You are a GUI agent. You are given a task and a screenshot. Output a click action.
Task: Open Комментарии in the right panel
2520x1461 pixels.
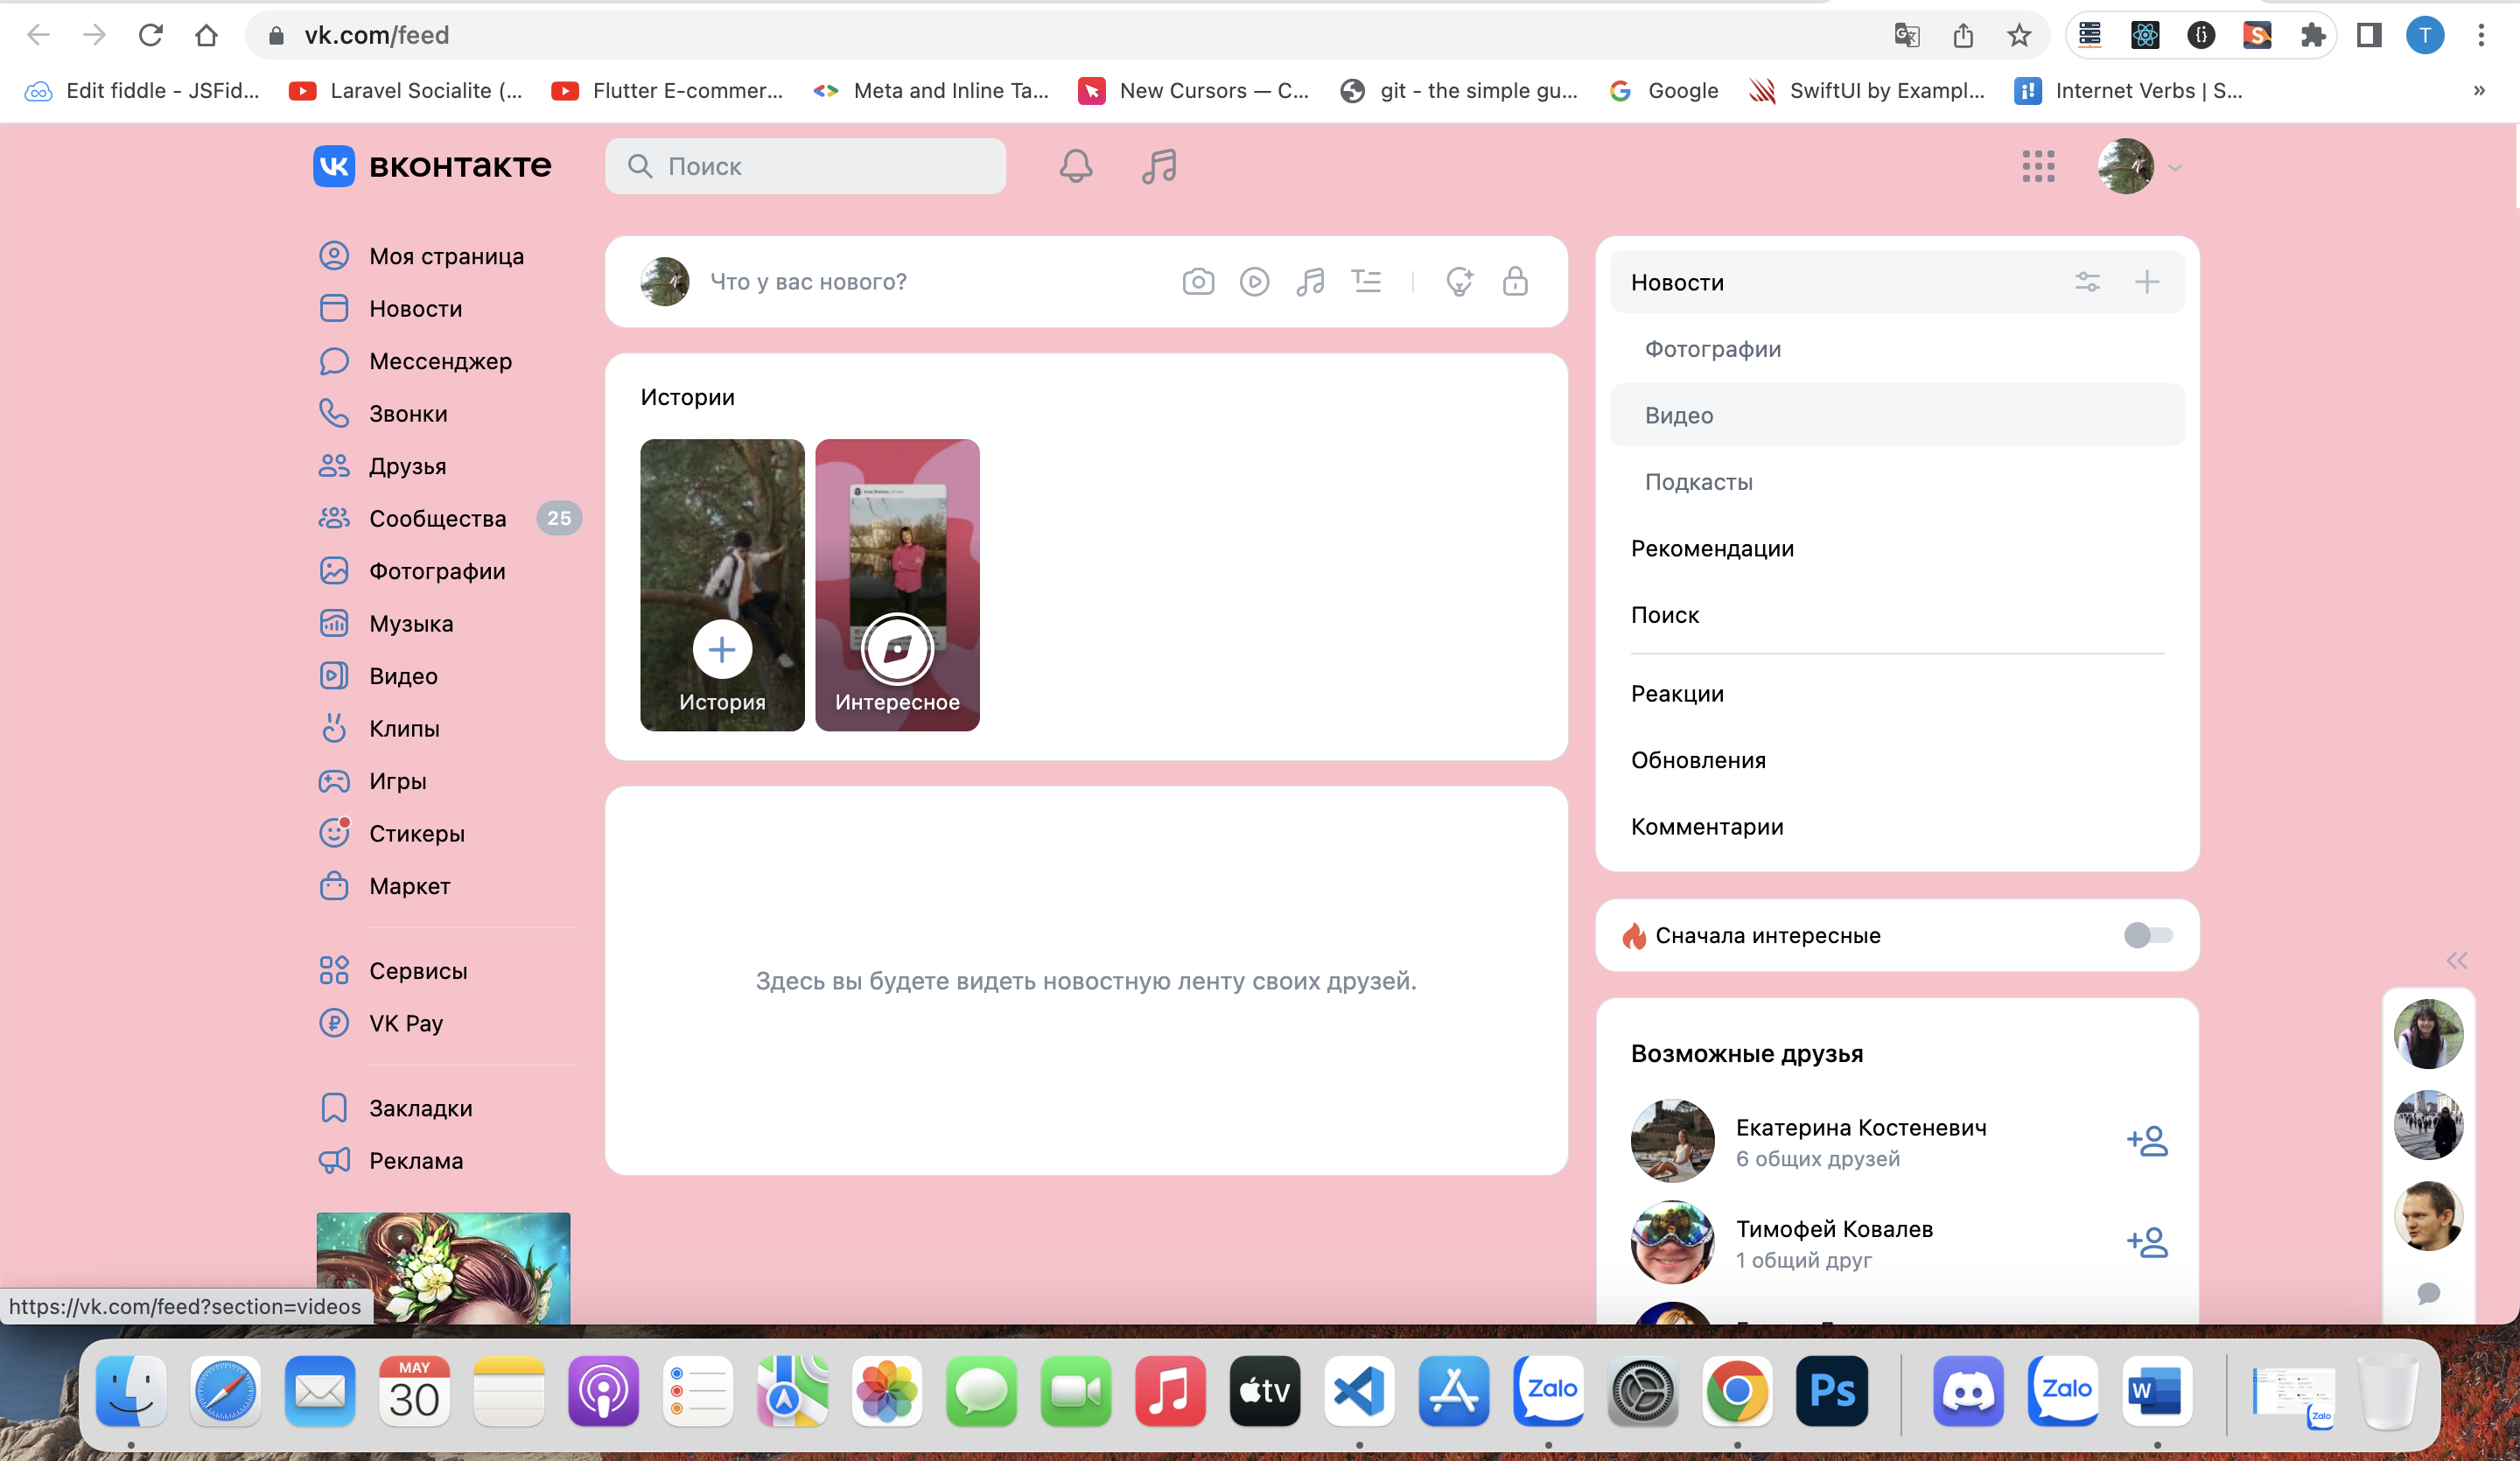(x=1897, y=827)
